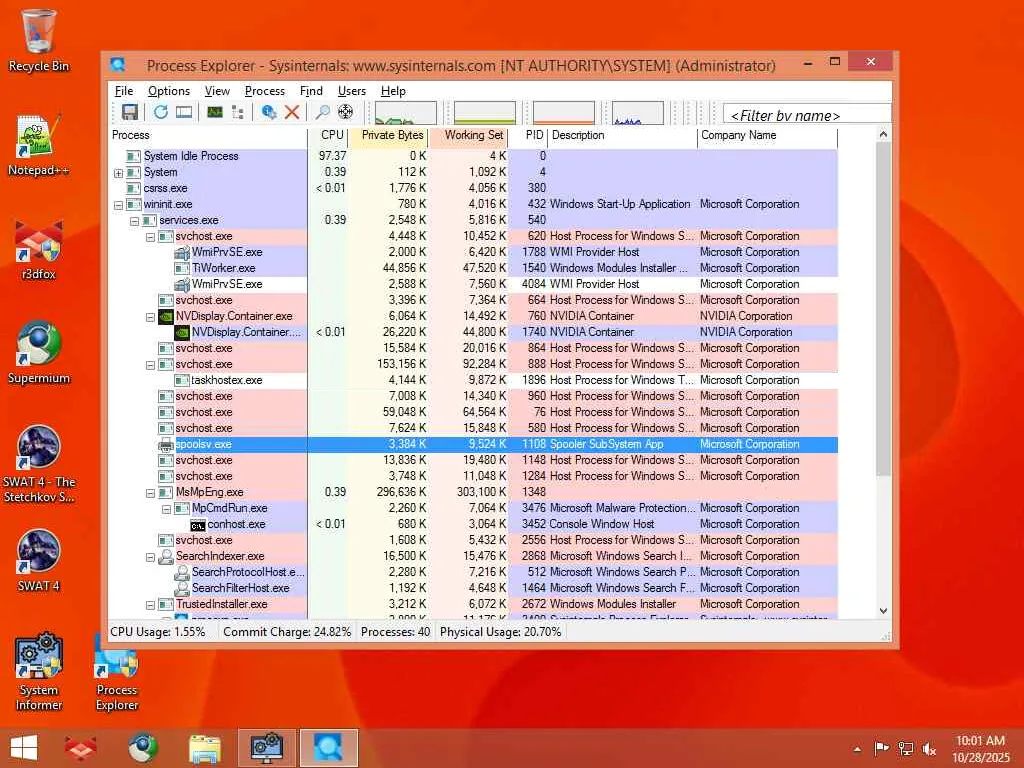This screenshot has height=768, width=1024.
Task: Open the Help menu
Action: 393,91
